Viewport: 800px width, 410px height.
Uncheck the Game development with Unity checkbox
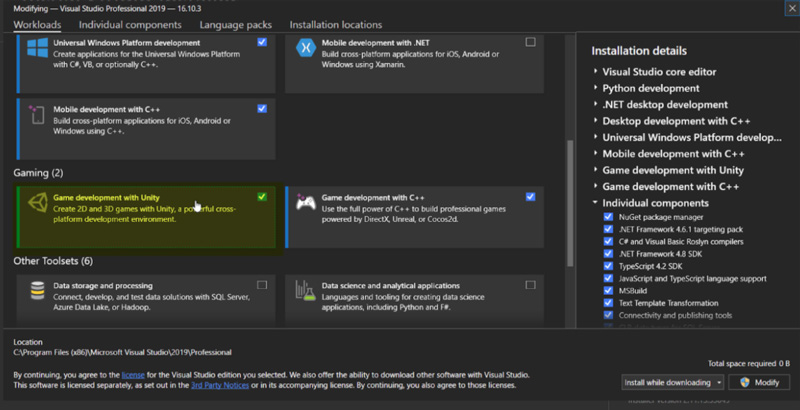click(262, 197)
